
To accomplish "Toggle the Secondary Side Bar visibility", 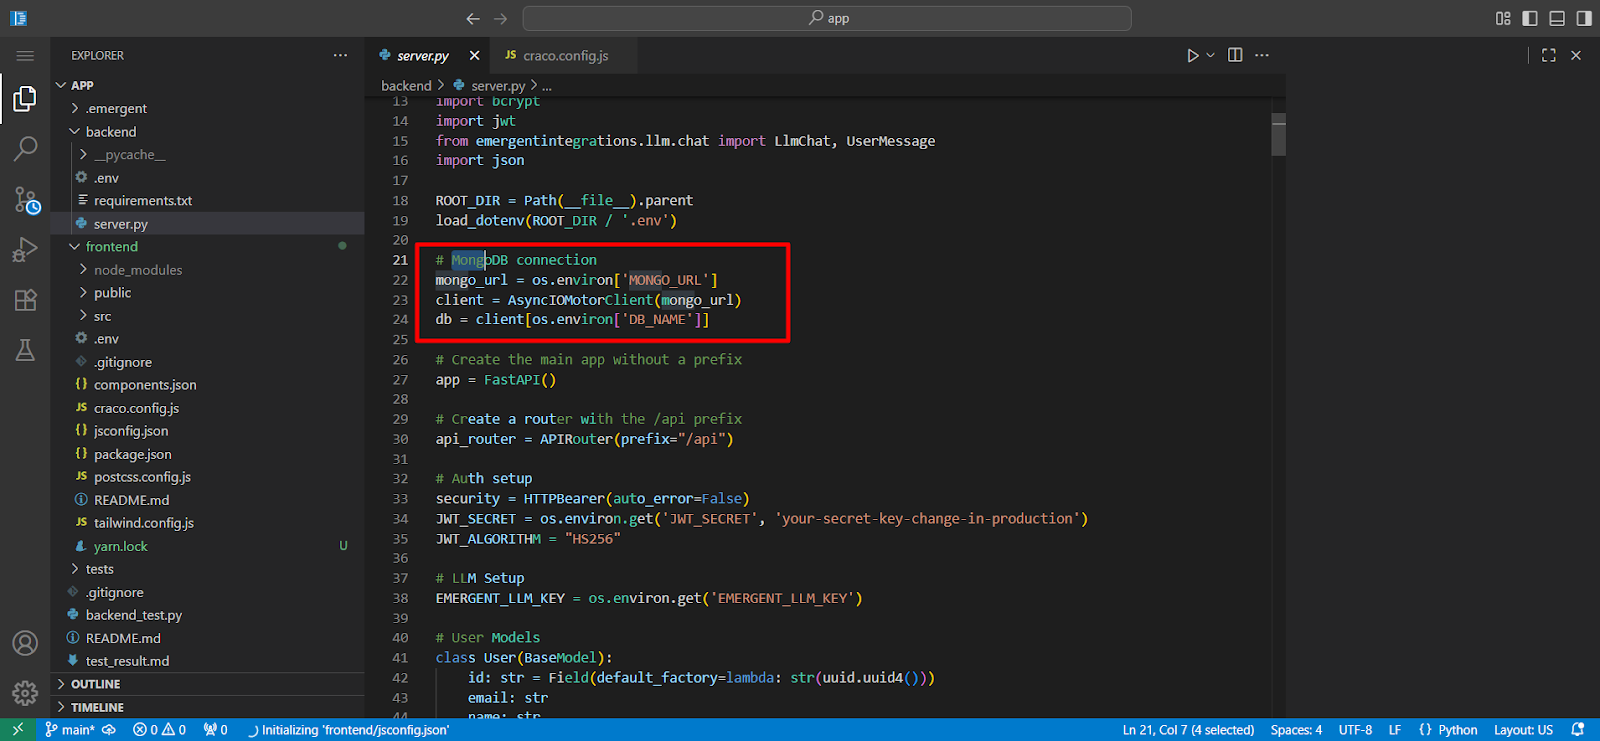I will point(1584,18).
